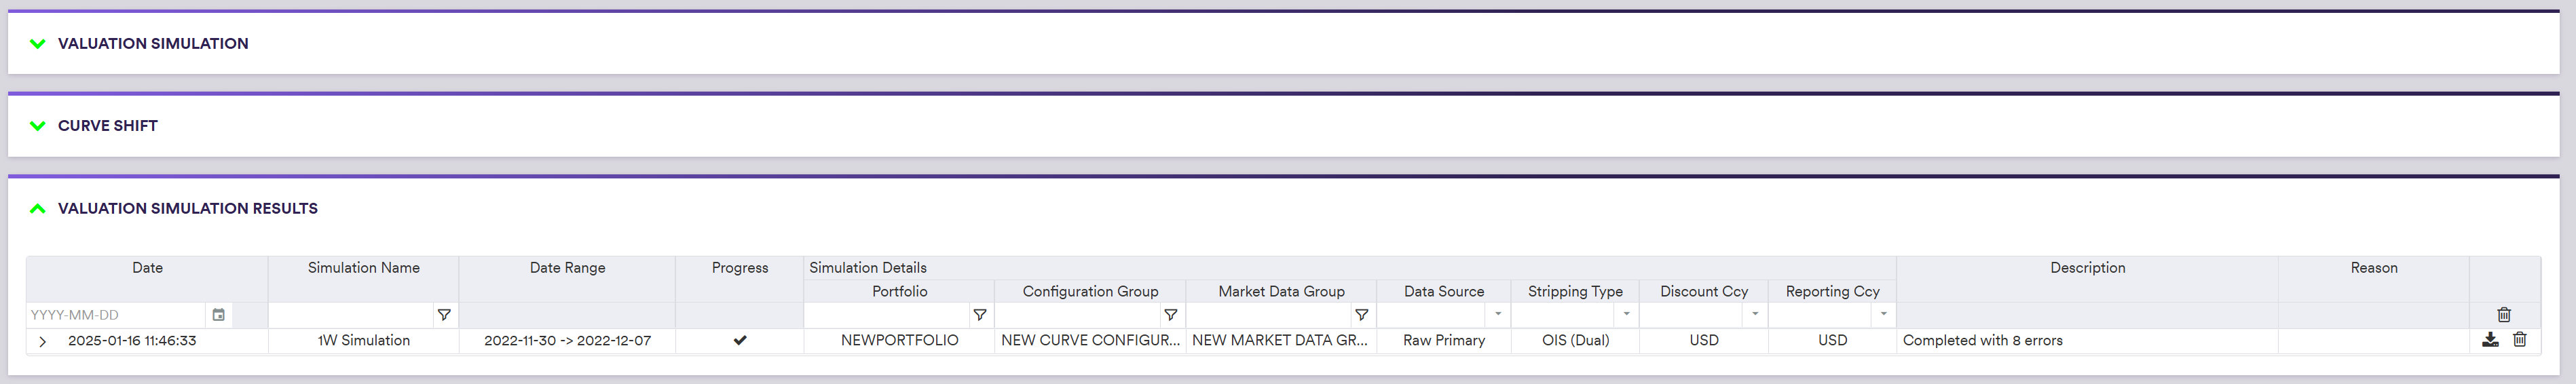The image size is (2576, 384).
Task: Open the Discount Ccy filter dropdown
Action: click(1755, 315)
